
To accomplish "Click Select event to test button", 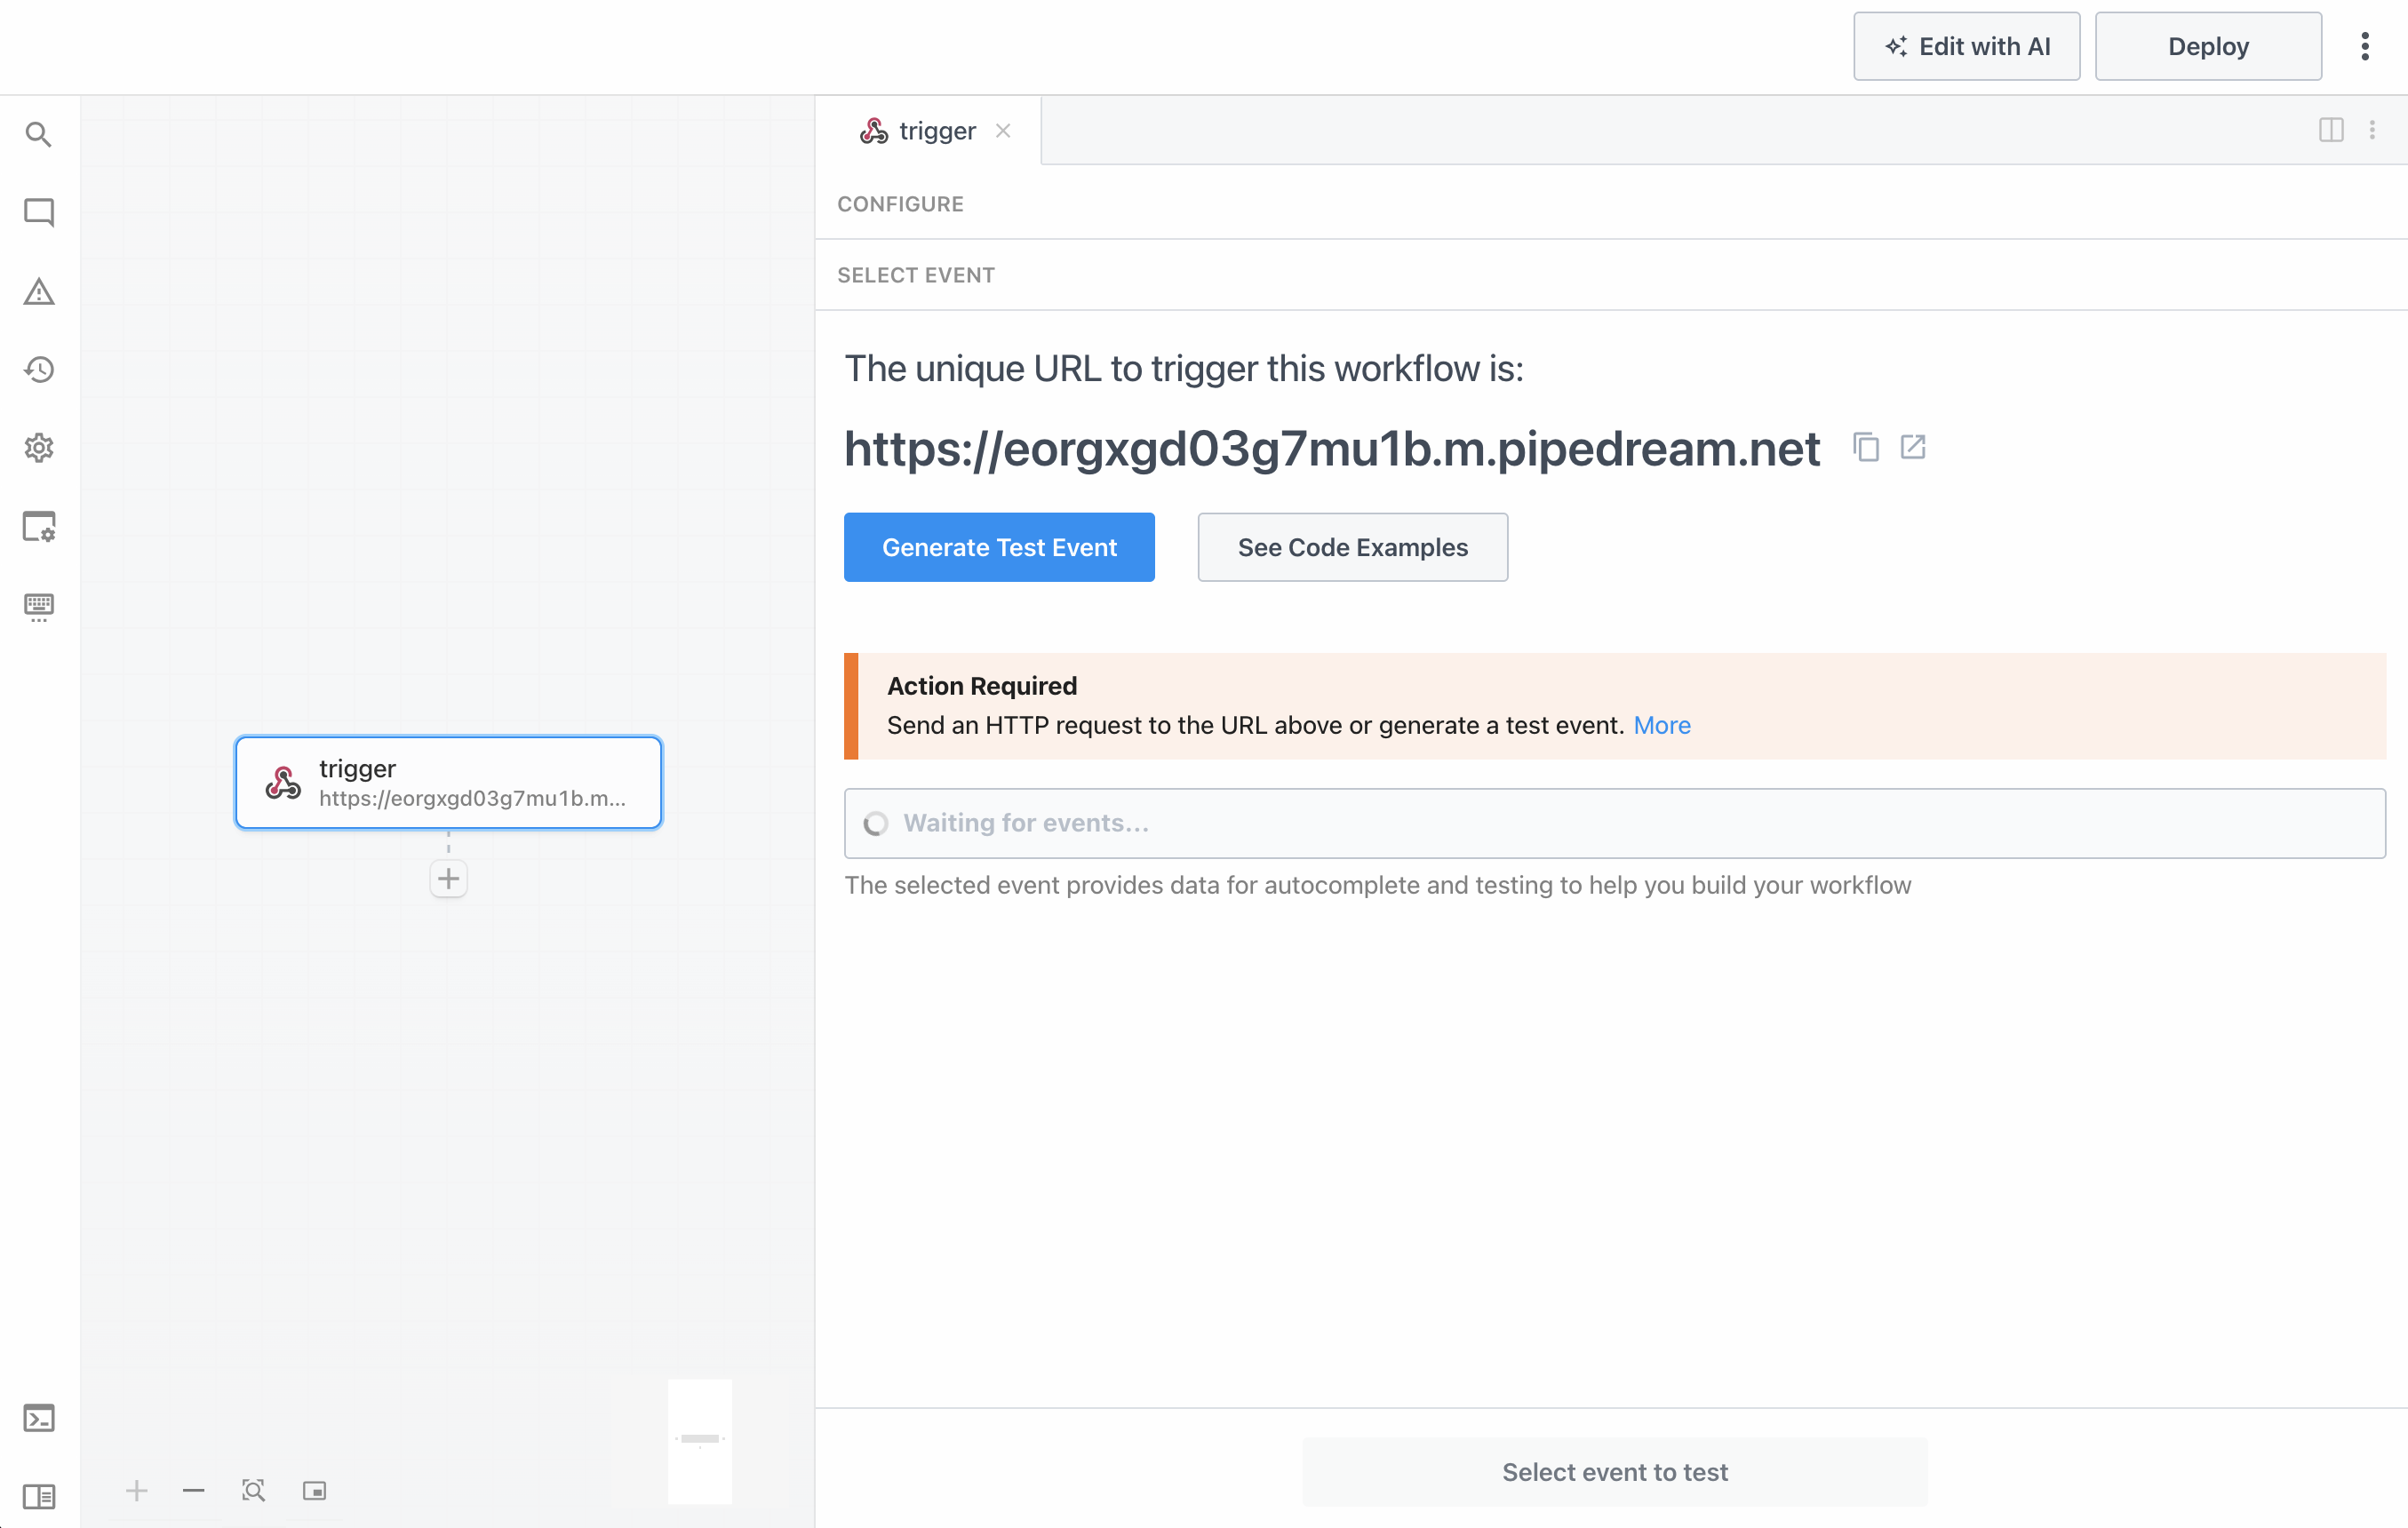I will point(1614,1472).
